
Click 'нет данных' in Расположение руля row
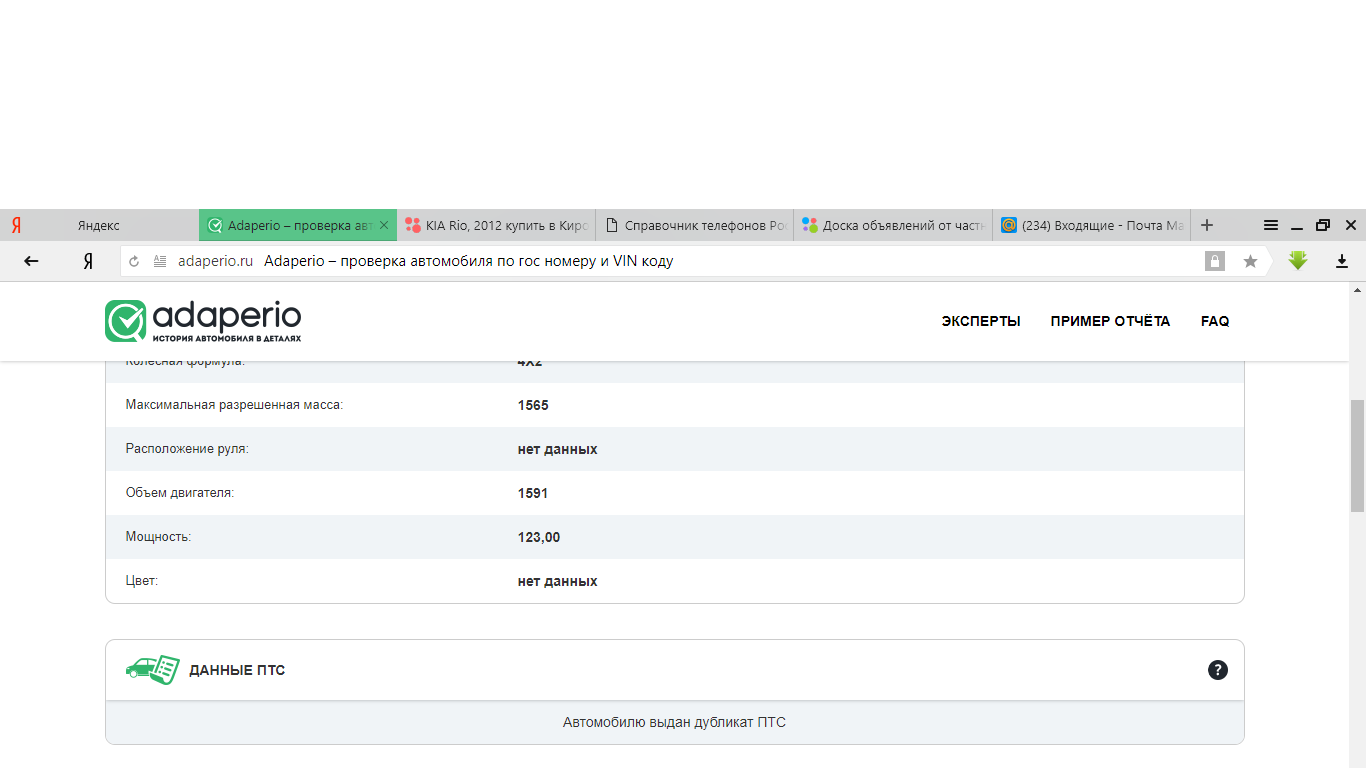coord(557,449)
